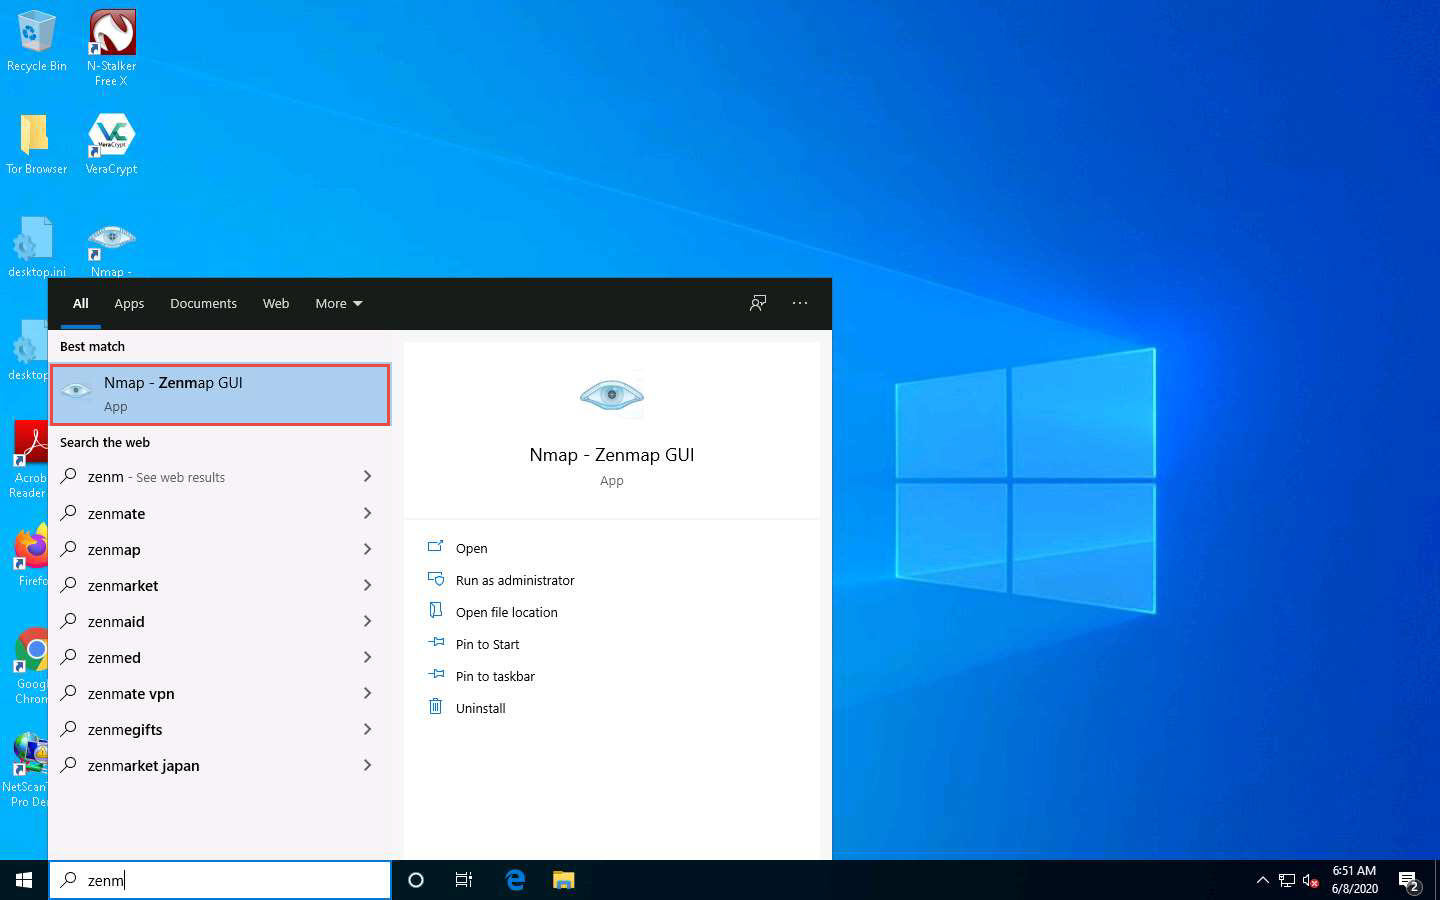The height and width of the screenshot is (900, 1440).
Task: Select Pin to taskbar for Zenmap
Action: pos(495,676)
